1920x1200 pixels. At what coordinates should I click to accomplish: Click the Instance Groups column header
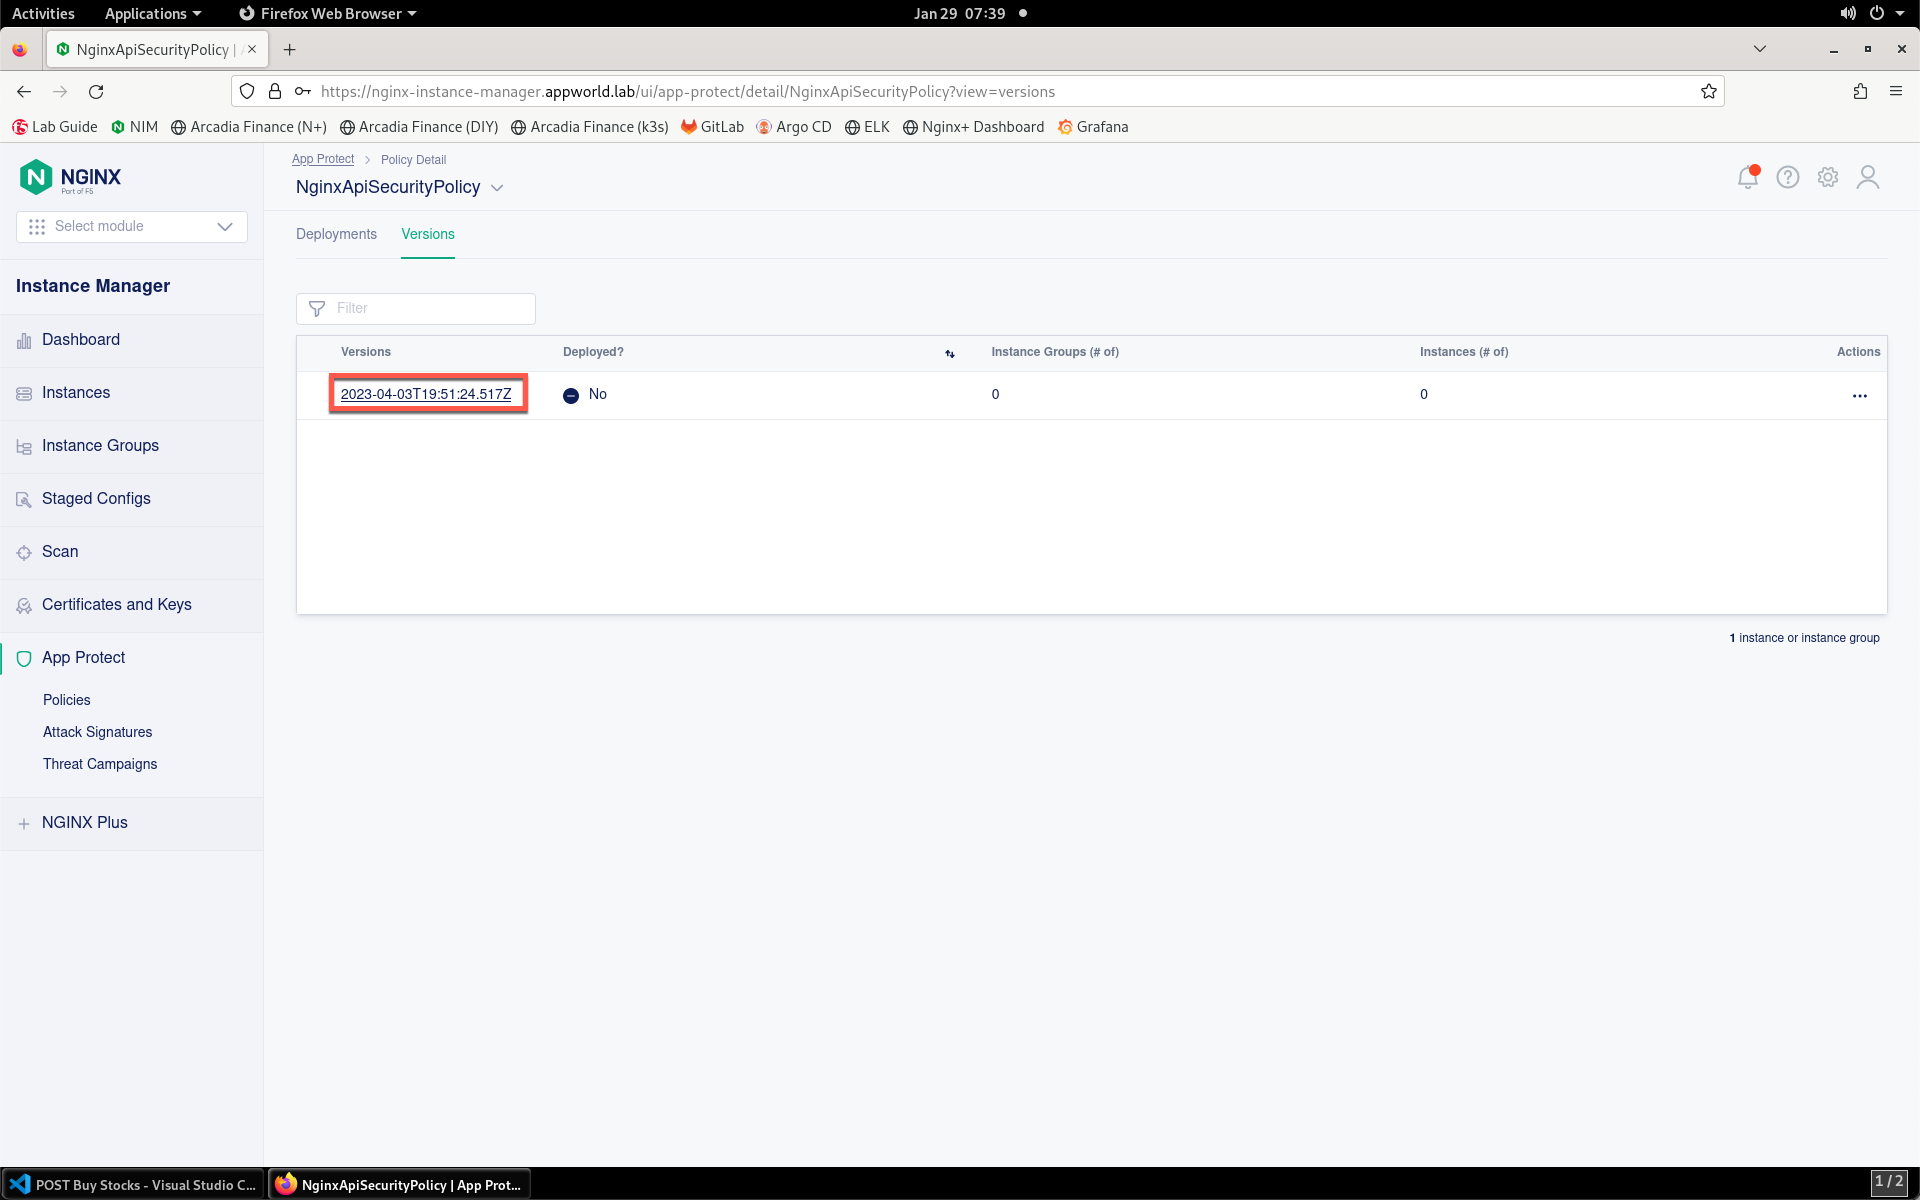coord(1055,352)
